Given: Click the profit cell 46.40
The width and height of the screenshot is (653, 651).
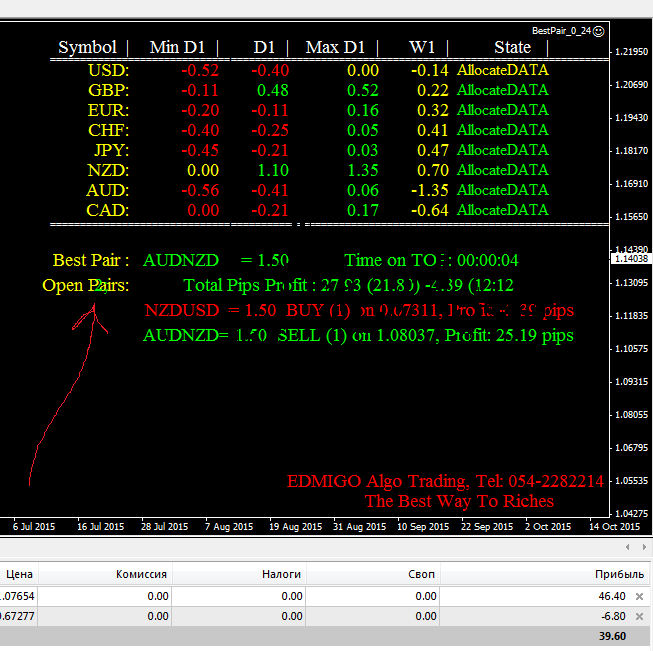Looking at the screenshot, I should pyautogui.click(x=612, y=596).
